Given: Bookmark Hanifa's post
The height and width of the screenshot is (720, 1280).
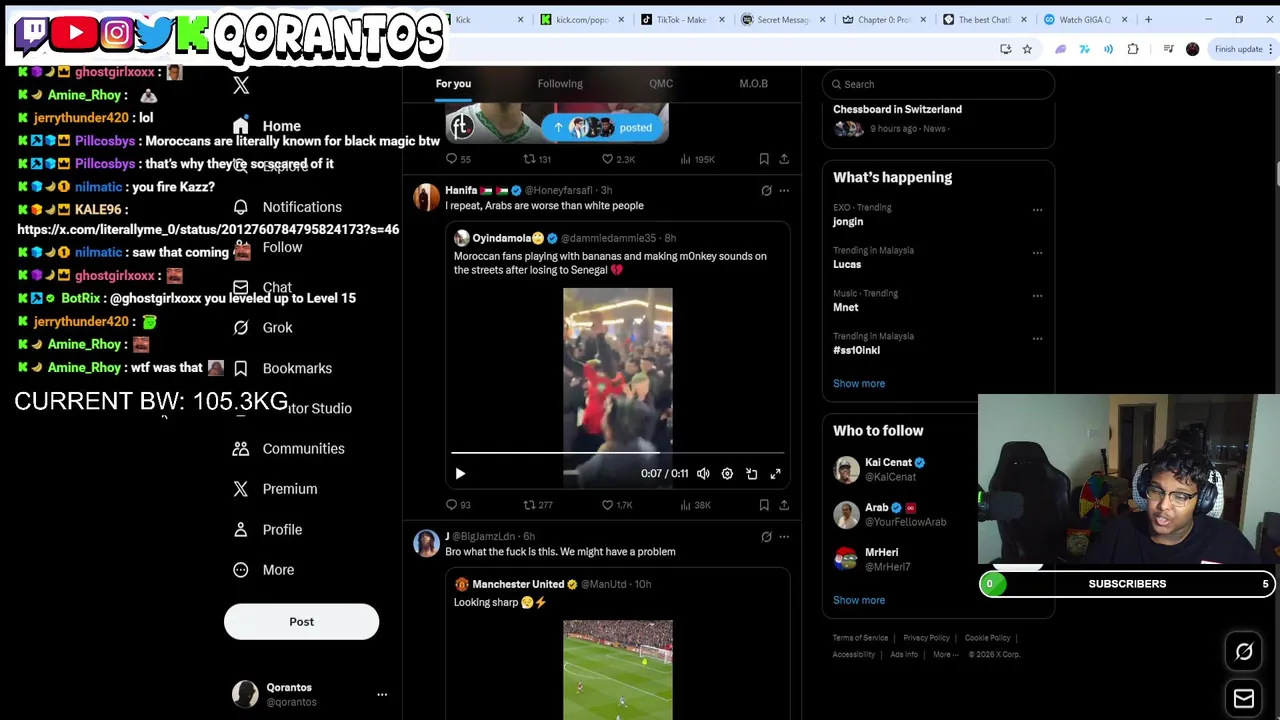Looking at the screenshot, I should pyautogui.click(x=764, y=505).
